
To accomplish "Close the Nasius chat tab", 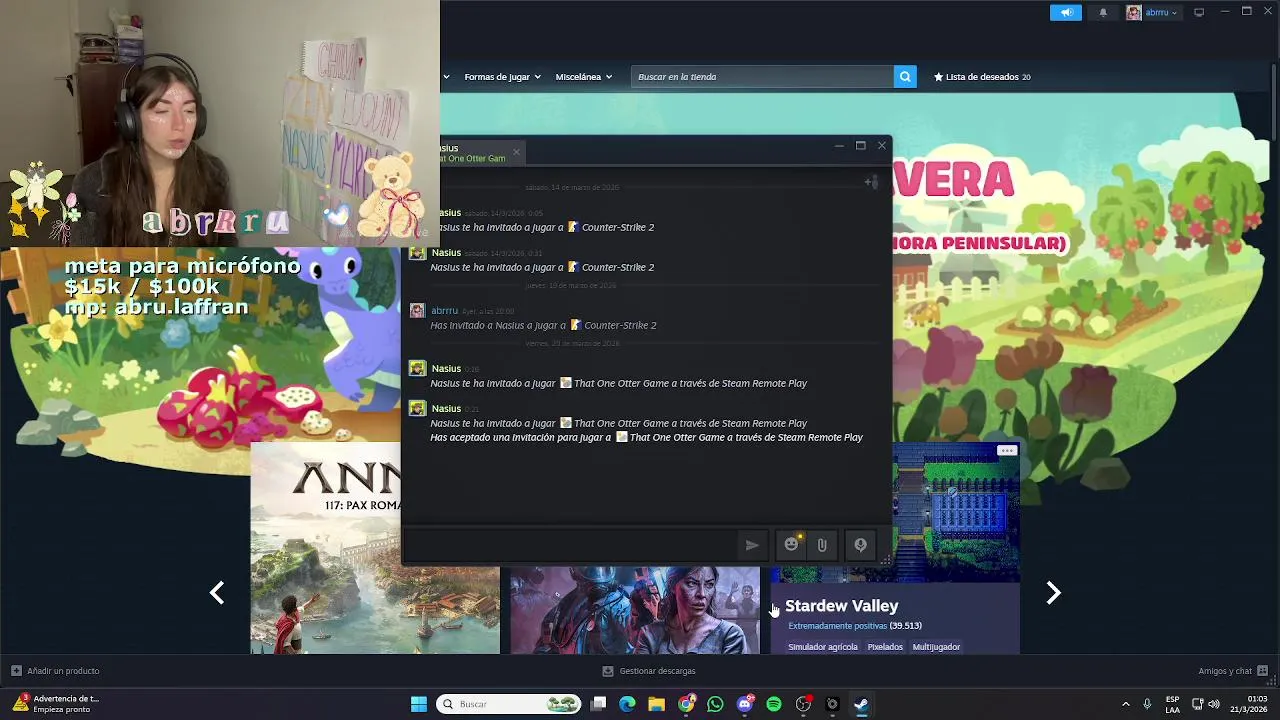I will [516, 152].
